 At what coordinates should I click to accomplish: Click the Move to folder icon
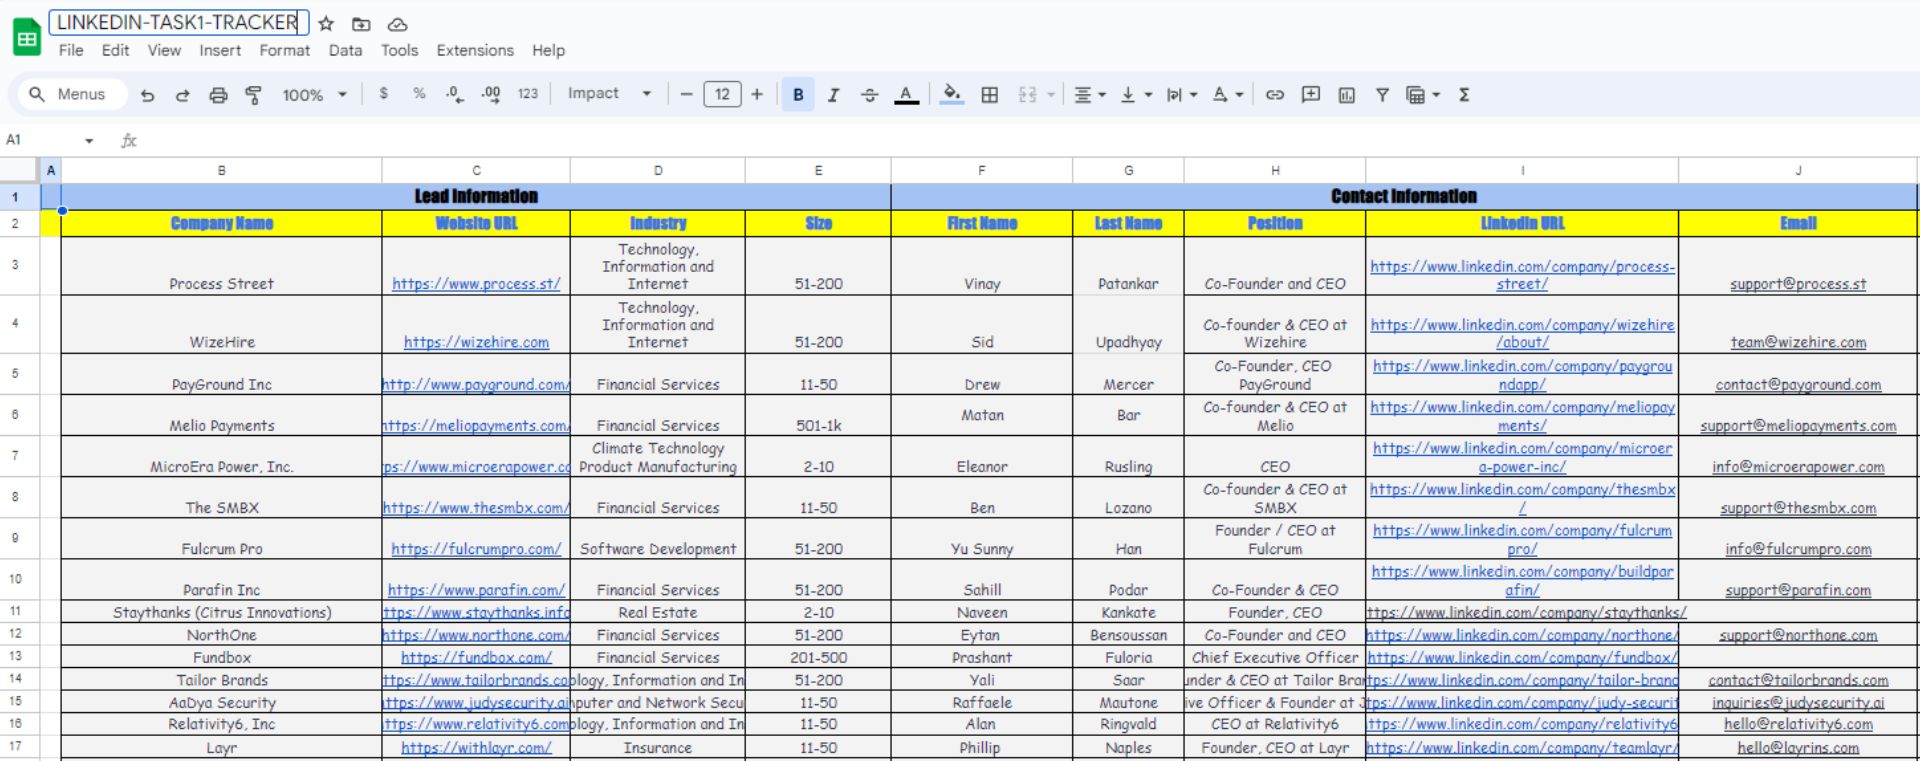click(361, 24)
